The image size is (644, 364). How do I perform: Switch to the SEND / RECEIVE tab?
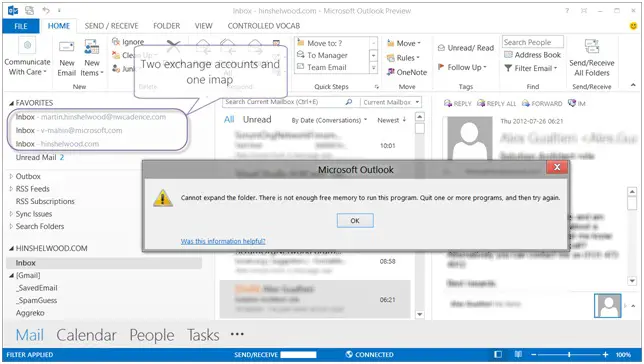111,26
